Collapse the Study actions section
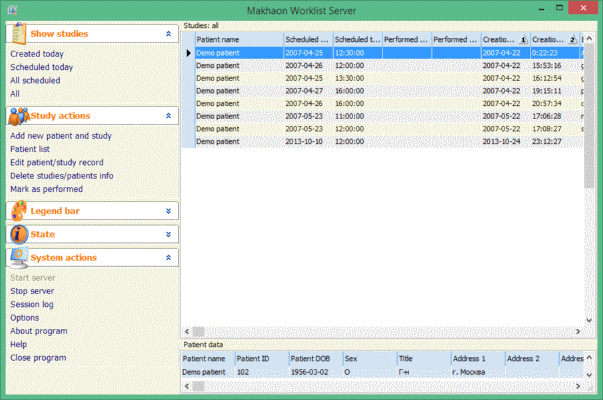The width and height of the screenshot is (603, 400). coord(168,116)
